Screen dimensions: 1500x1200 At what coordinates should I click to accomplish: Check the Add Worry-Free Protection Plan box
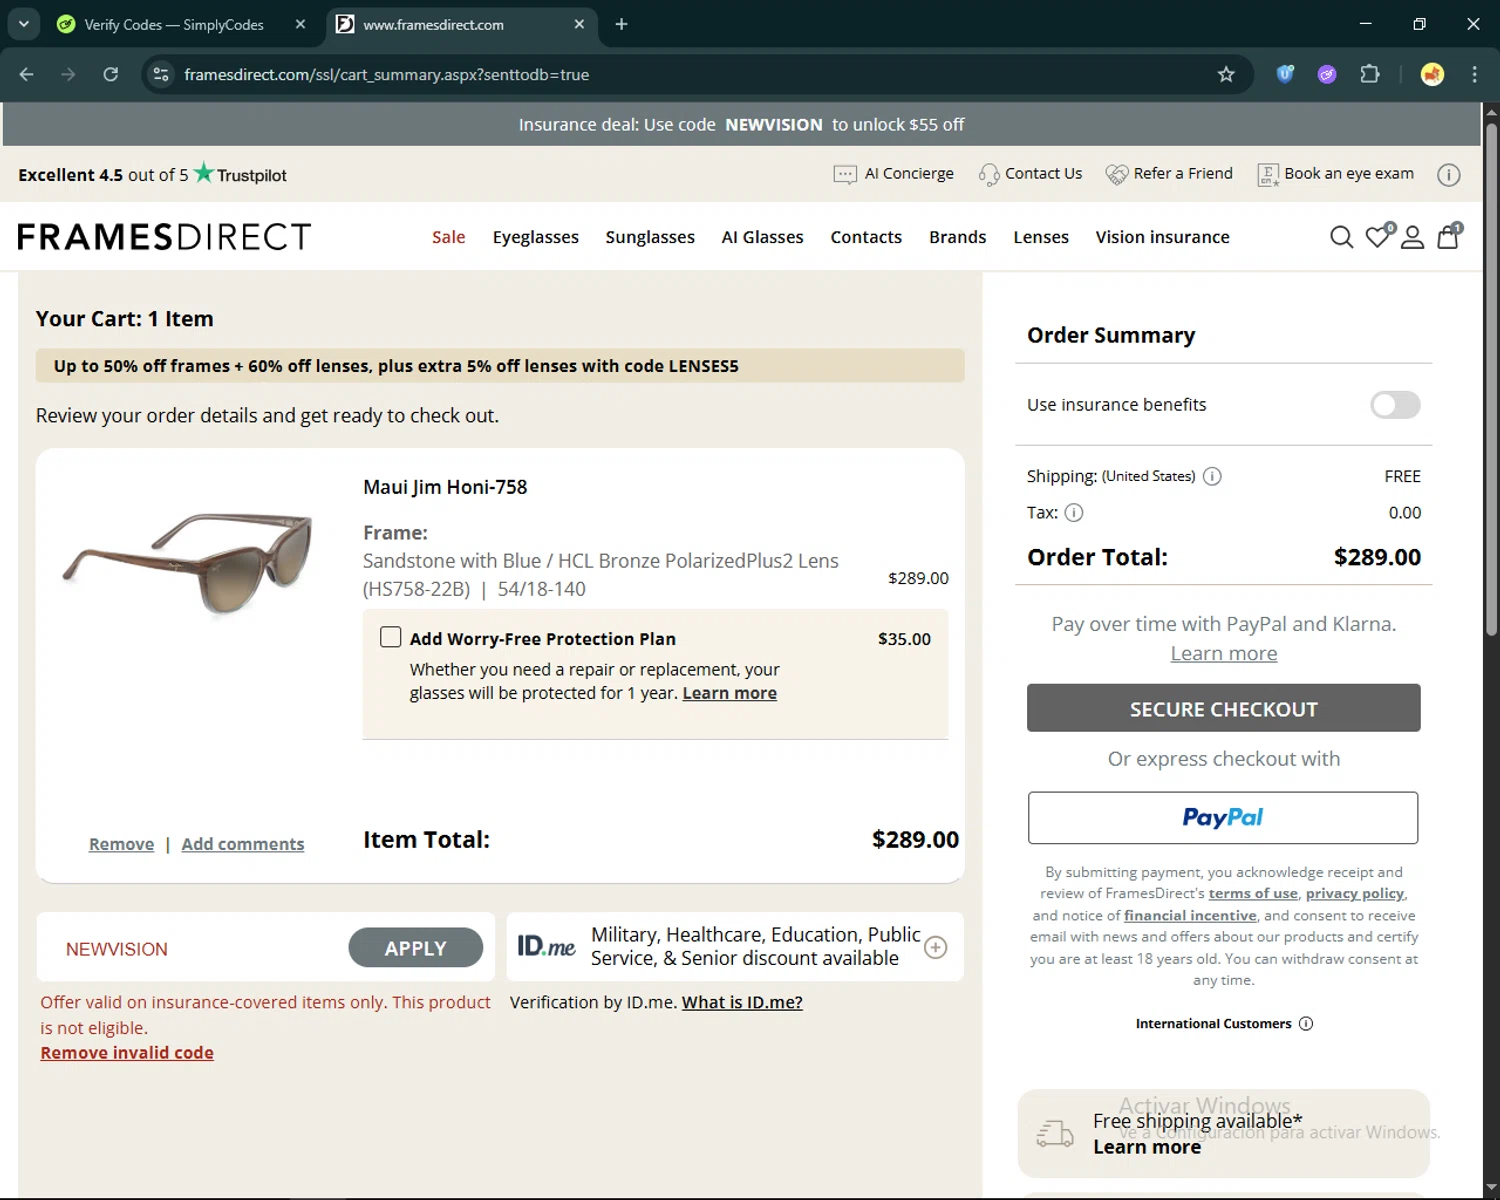coord(391,638)
